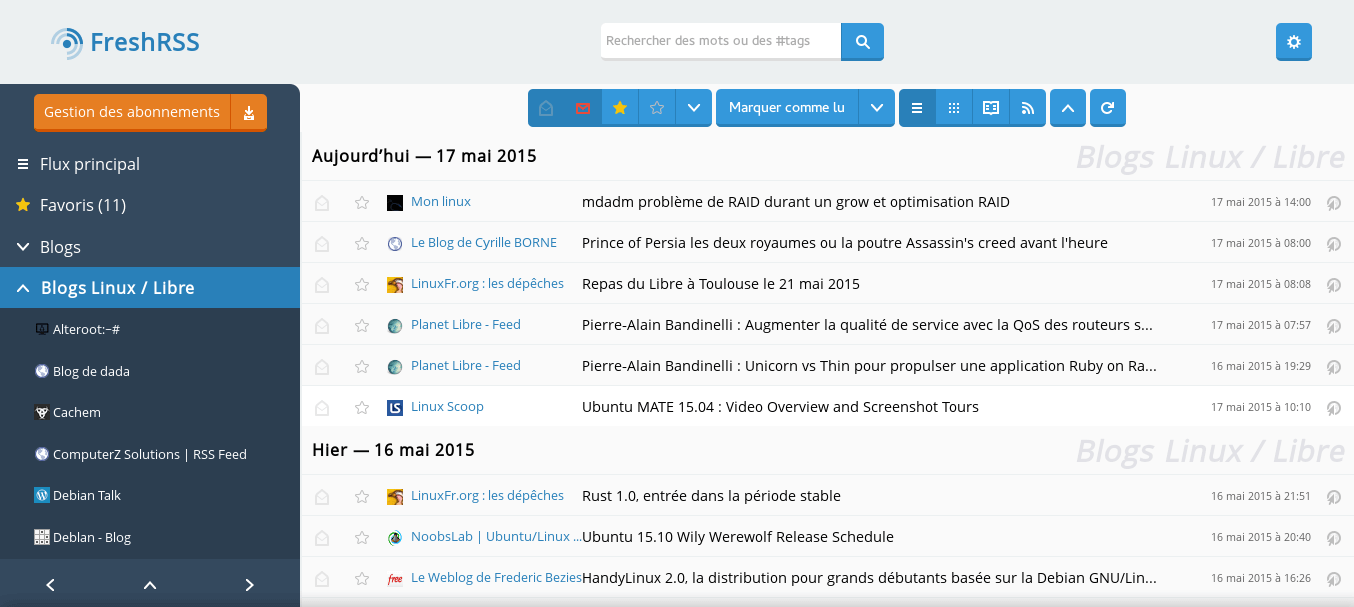Open the Marquer comme lu dropdown arrow

point(877,108)
